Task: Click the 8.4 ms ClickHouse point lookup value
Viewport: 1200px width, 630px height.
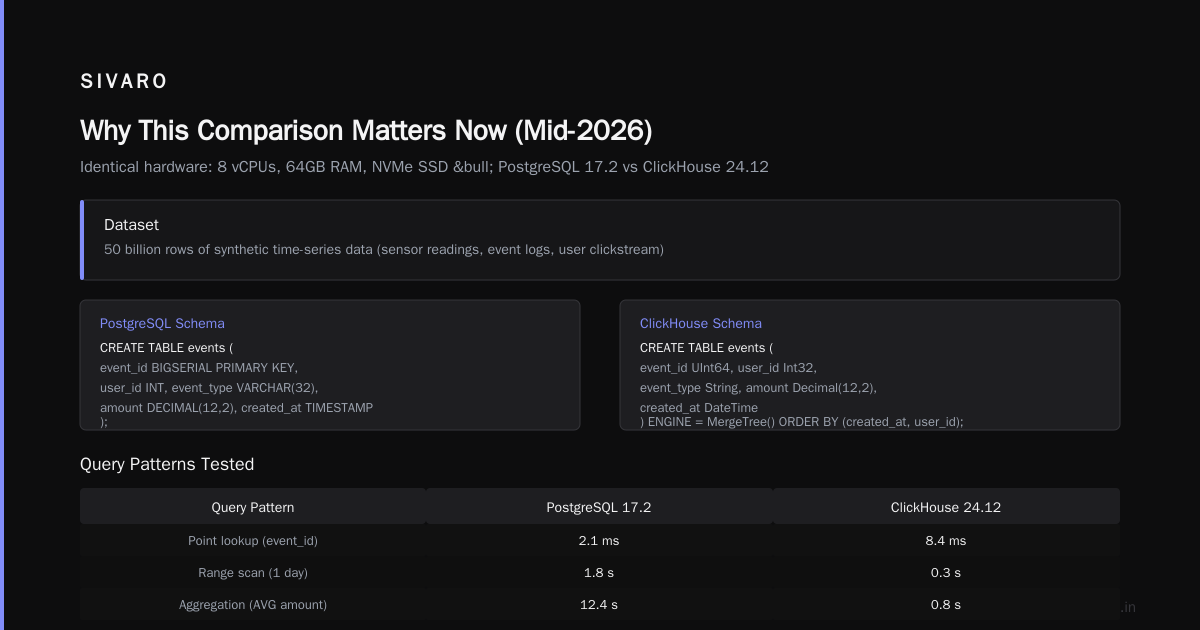Action: pos(946,540)
